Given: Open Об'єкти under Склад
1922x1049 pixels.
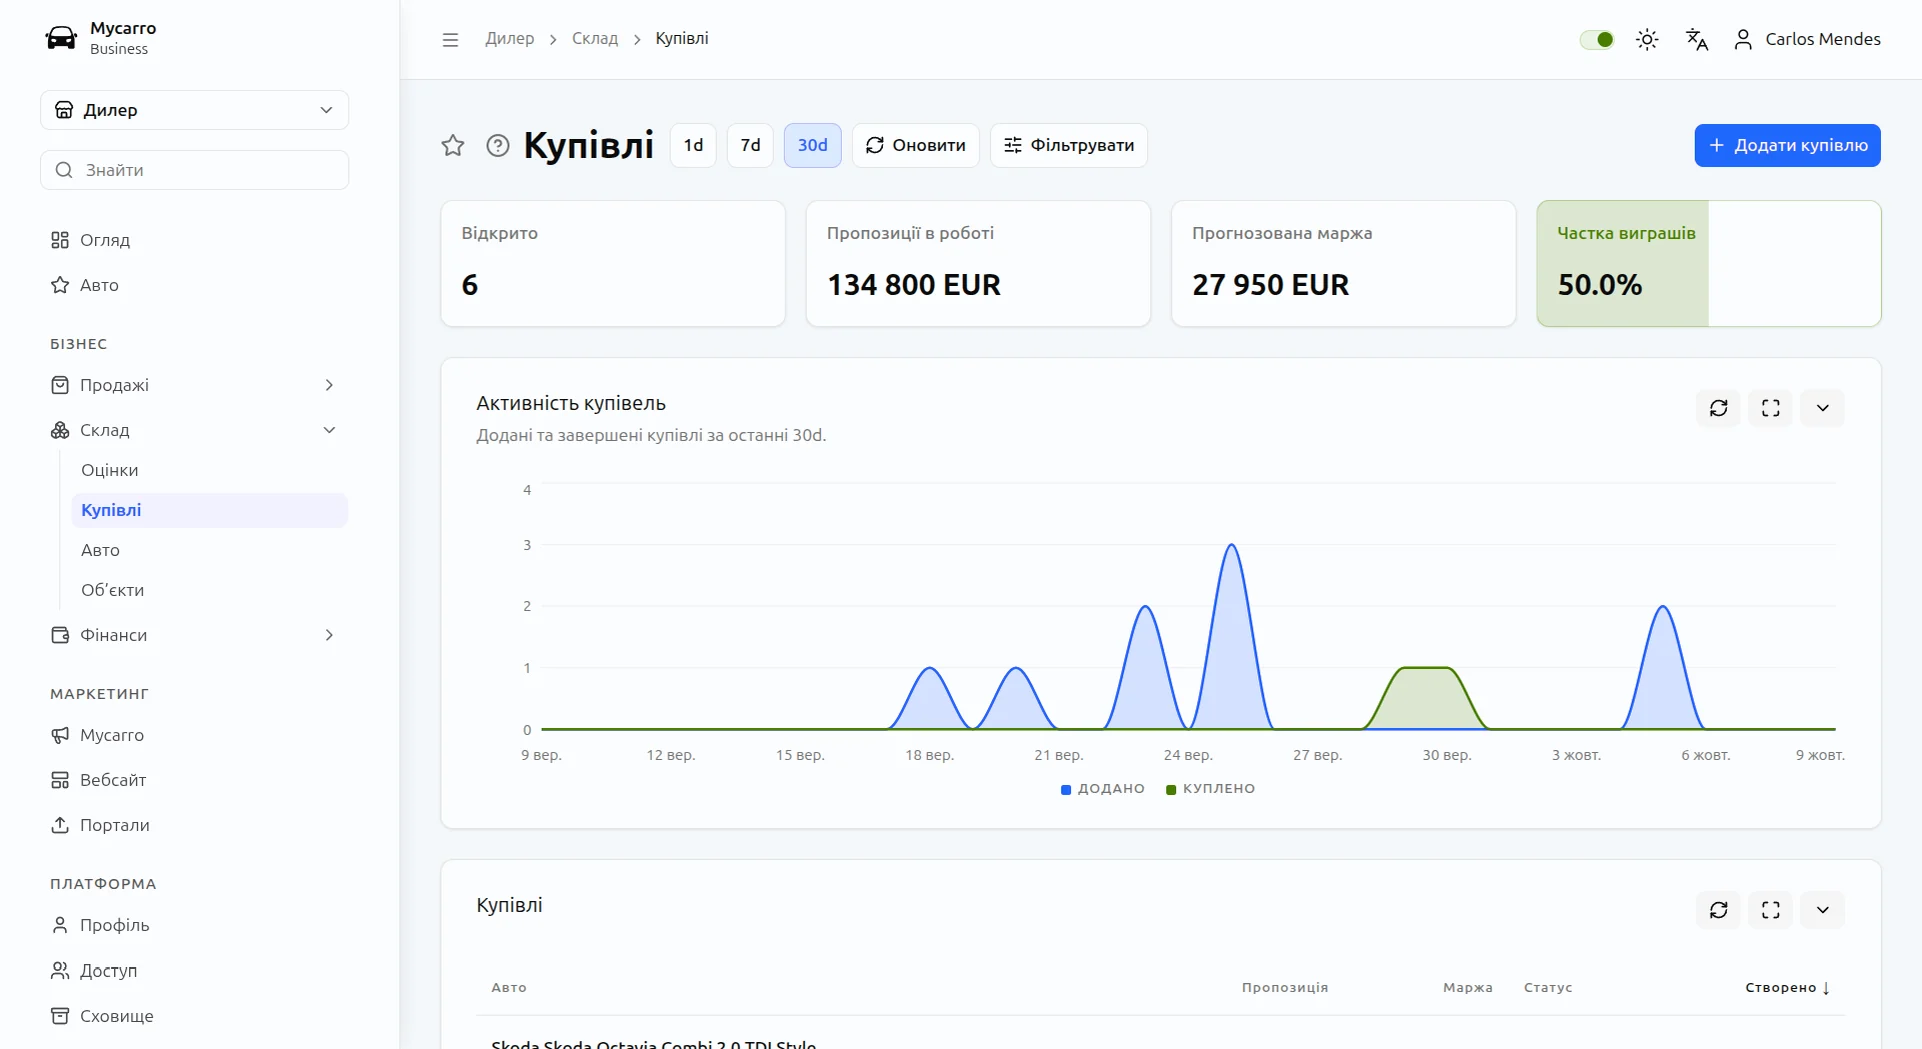Looking at the screenshot, I should [x=209, y=590].
